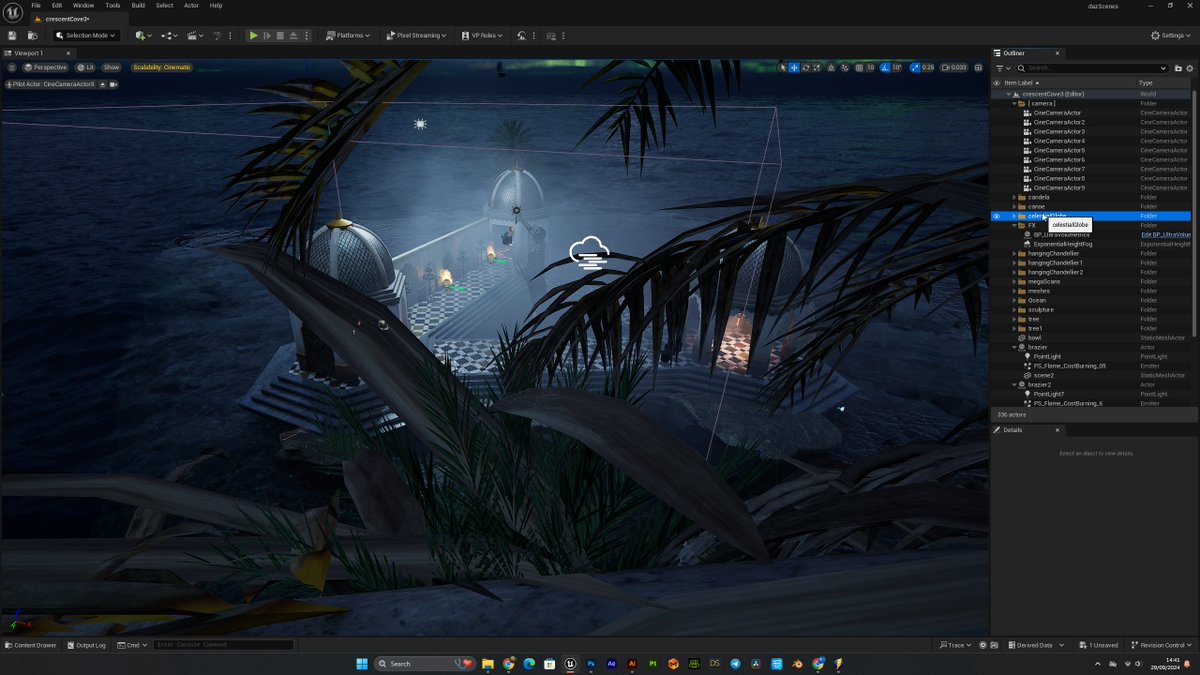Collapse the [camera] folder
The height and width of the screenshot is (675, 1200).
pos(1013,103)
